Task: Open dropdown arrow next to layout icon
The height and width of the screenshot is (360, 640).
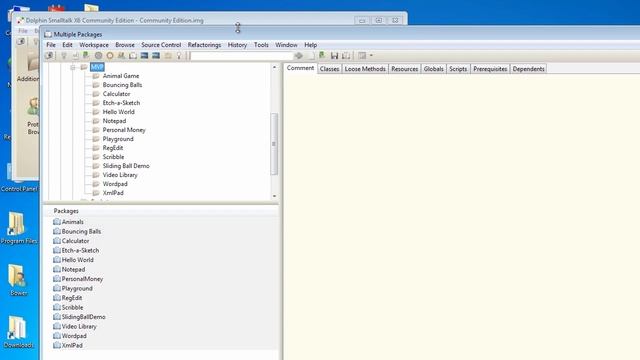Action: [x=371, y=56]
